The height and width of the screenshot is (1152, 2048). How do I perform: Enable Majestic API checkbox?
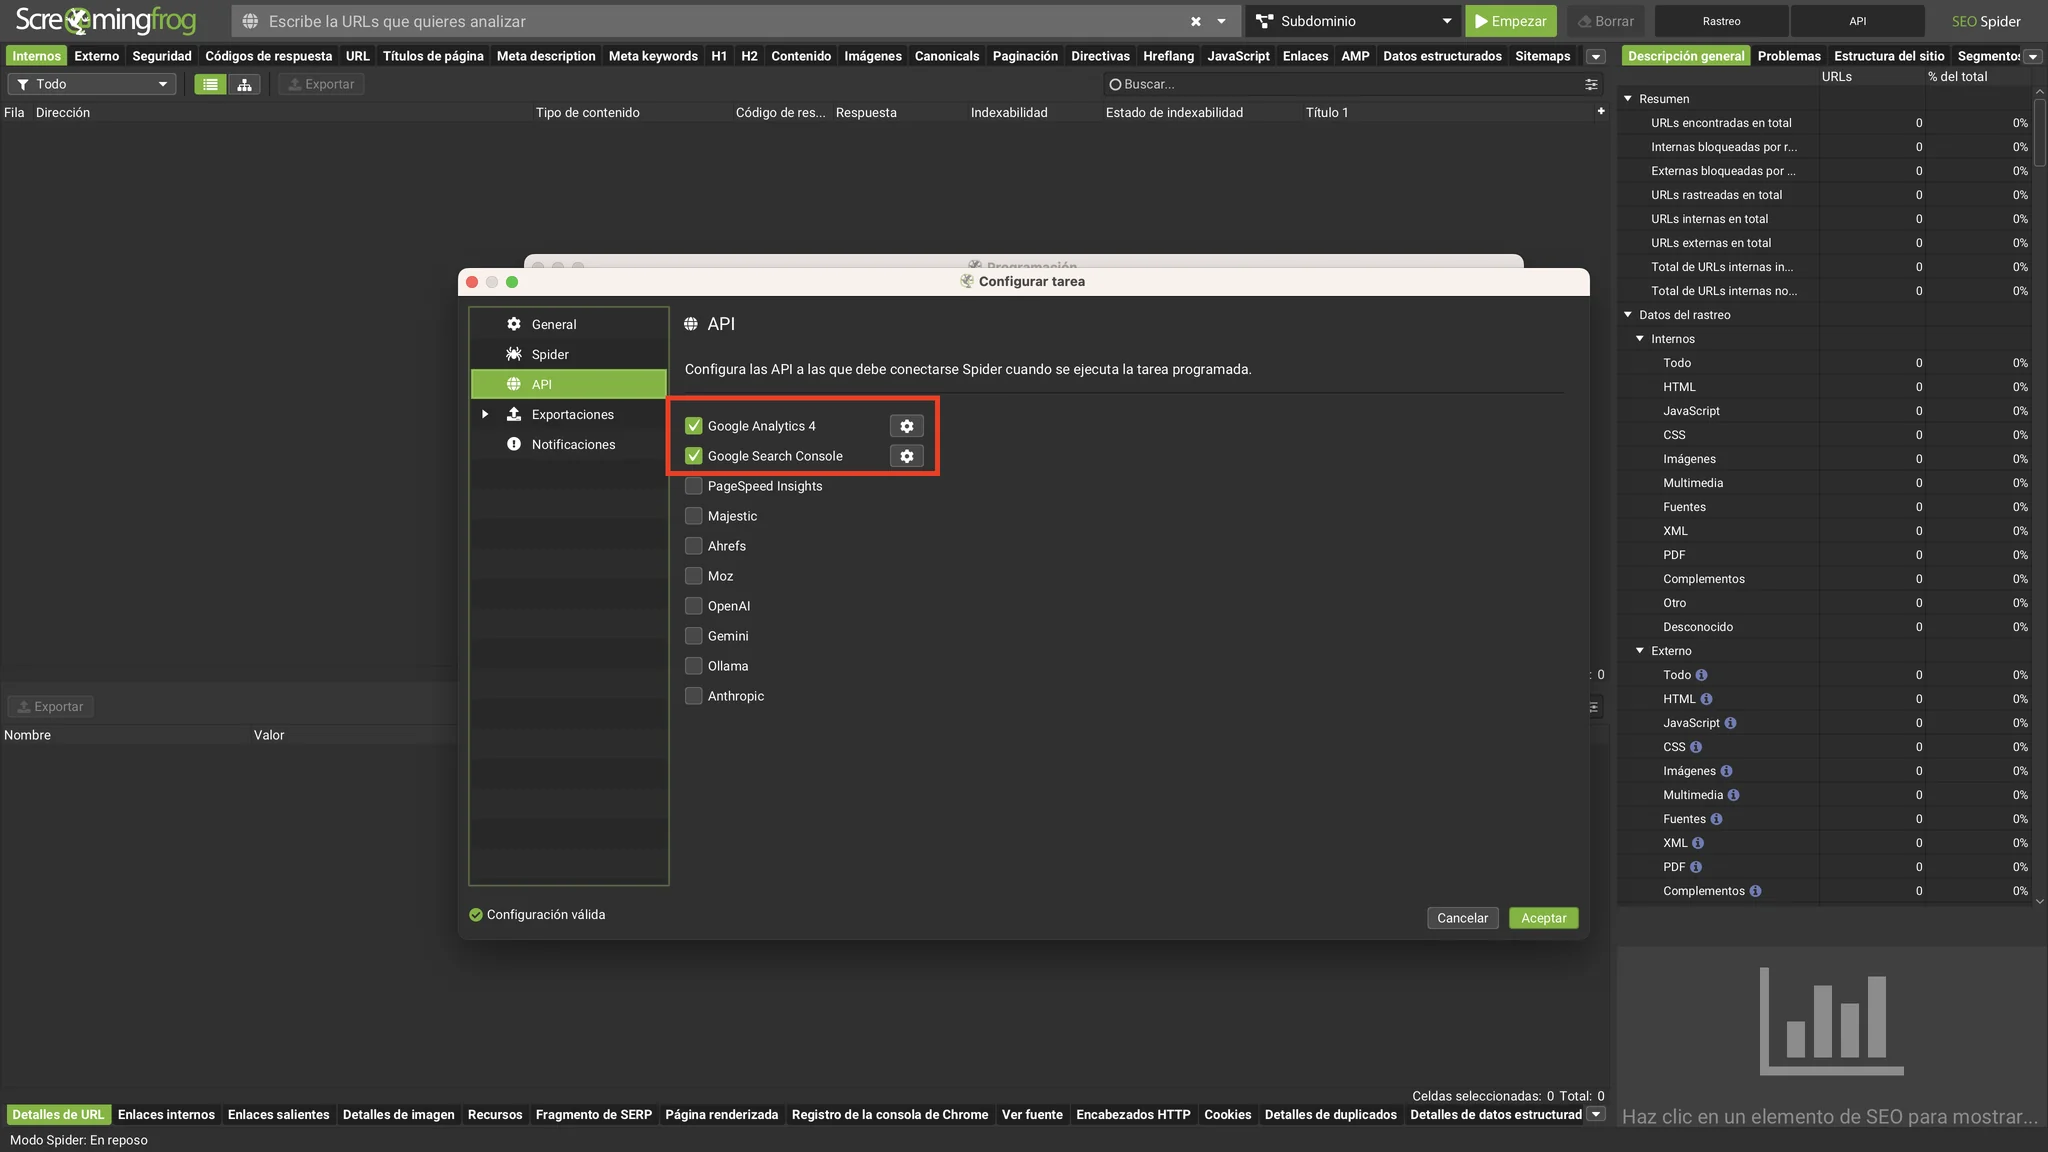pyautogui.click(x=693, y=516)
